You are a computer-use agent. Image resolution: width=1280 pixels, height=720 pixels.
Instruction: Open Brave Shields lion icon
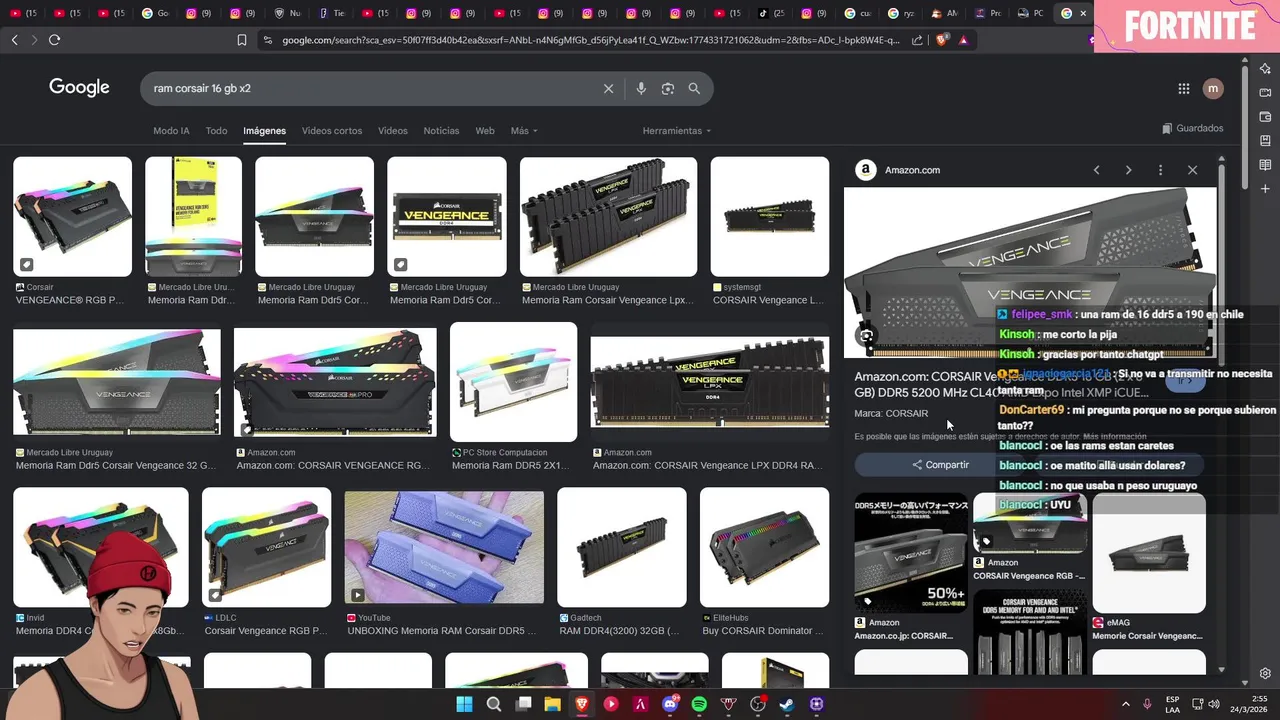tap(942, 40)
